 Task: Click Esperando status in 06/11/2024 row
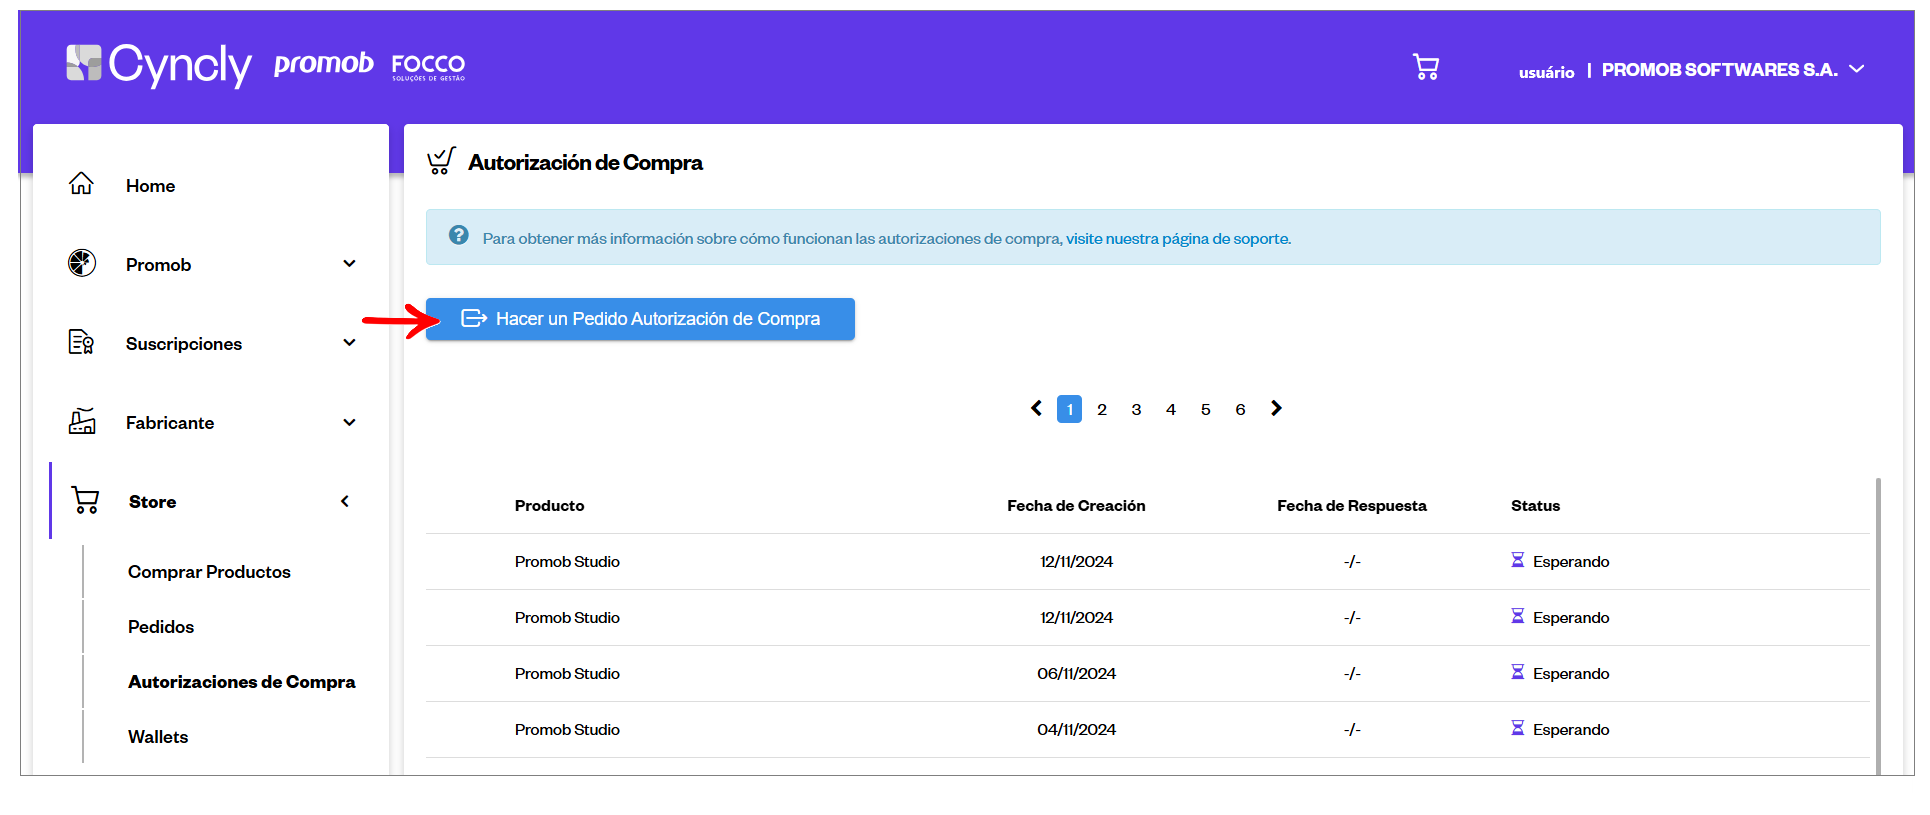pos(1571,674)
